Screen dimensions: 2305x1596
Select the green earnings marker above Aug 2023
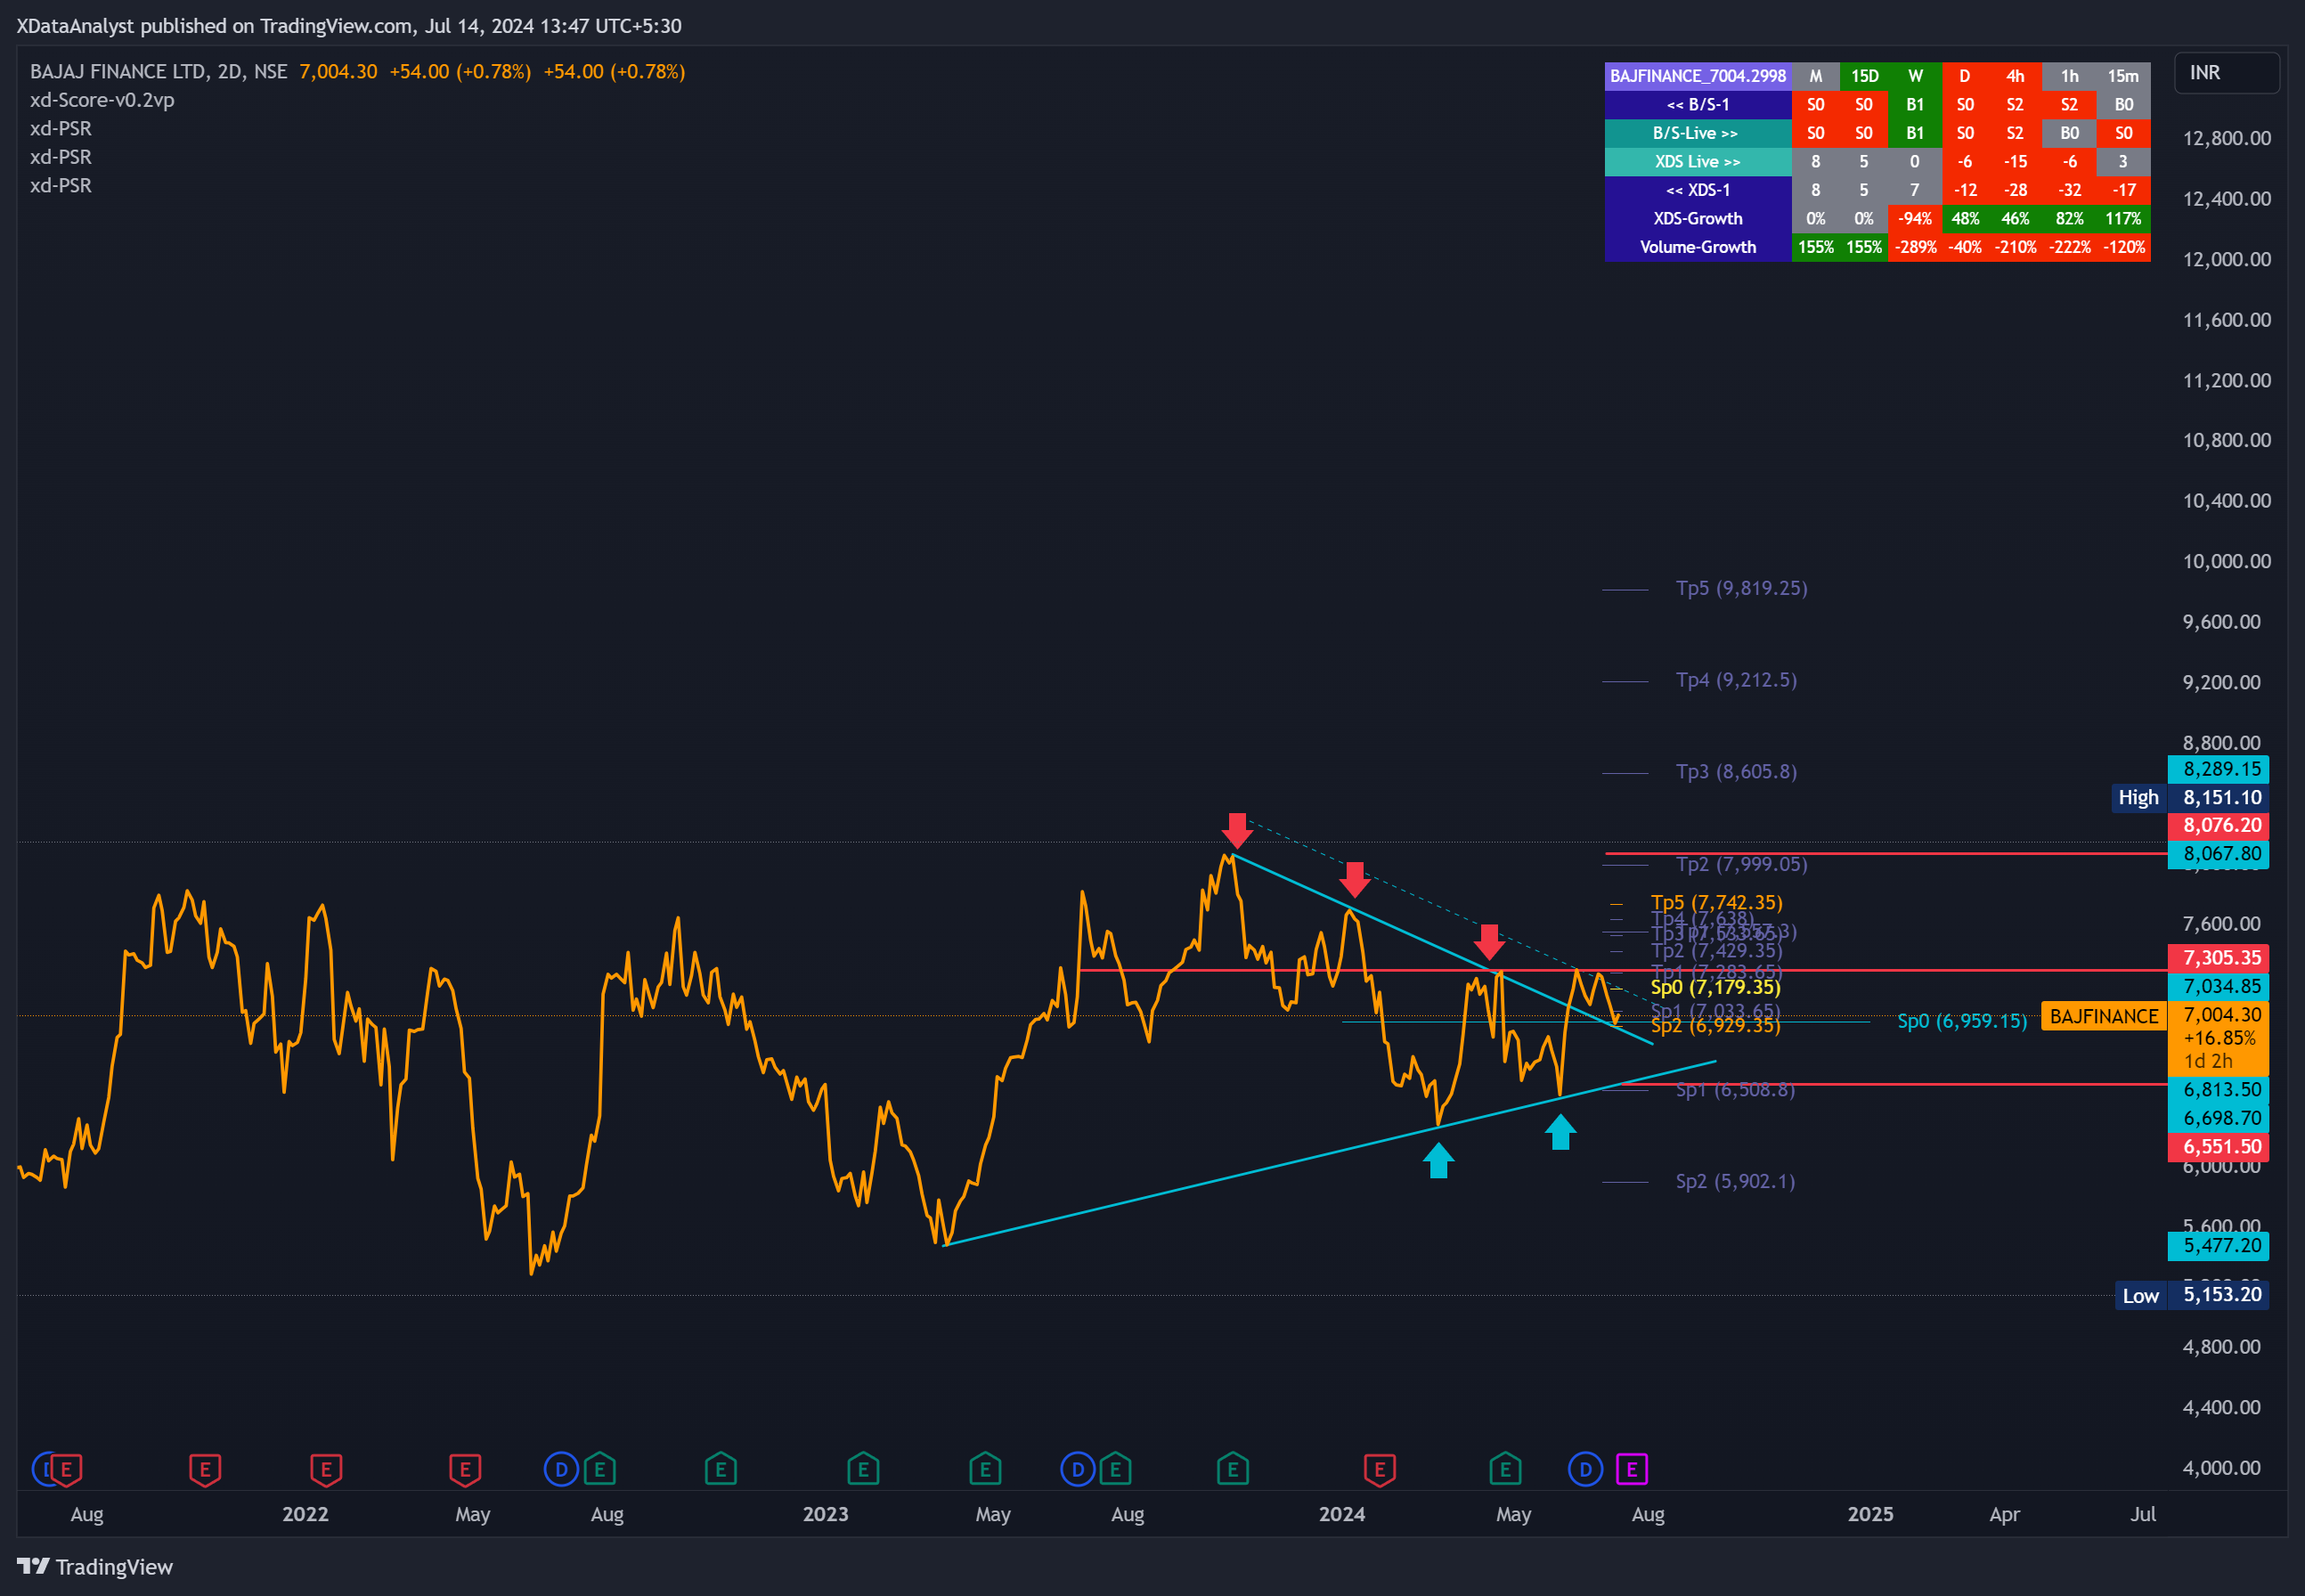pyautogui.click(x=1115, y=1469)
